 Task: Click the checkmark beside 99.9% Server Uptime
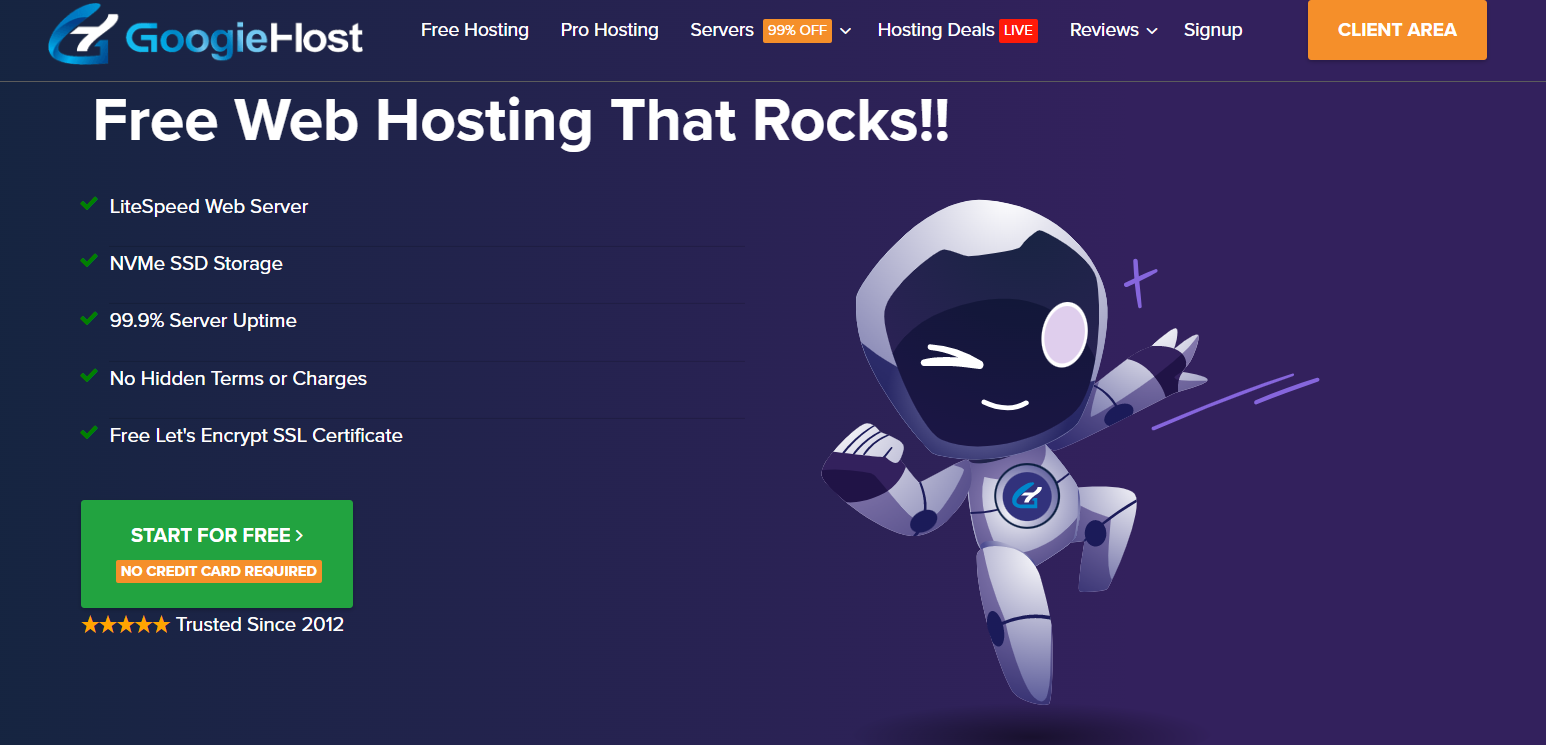[88, 319]
